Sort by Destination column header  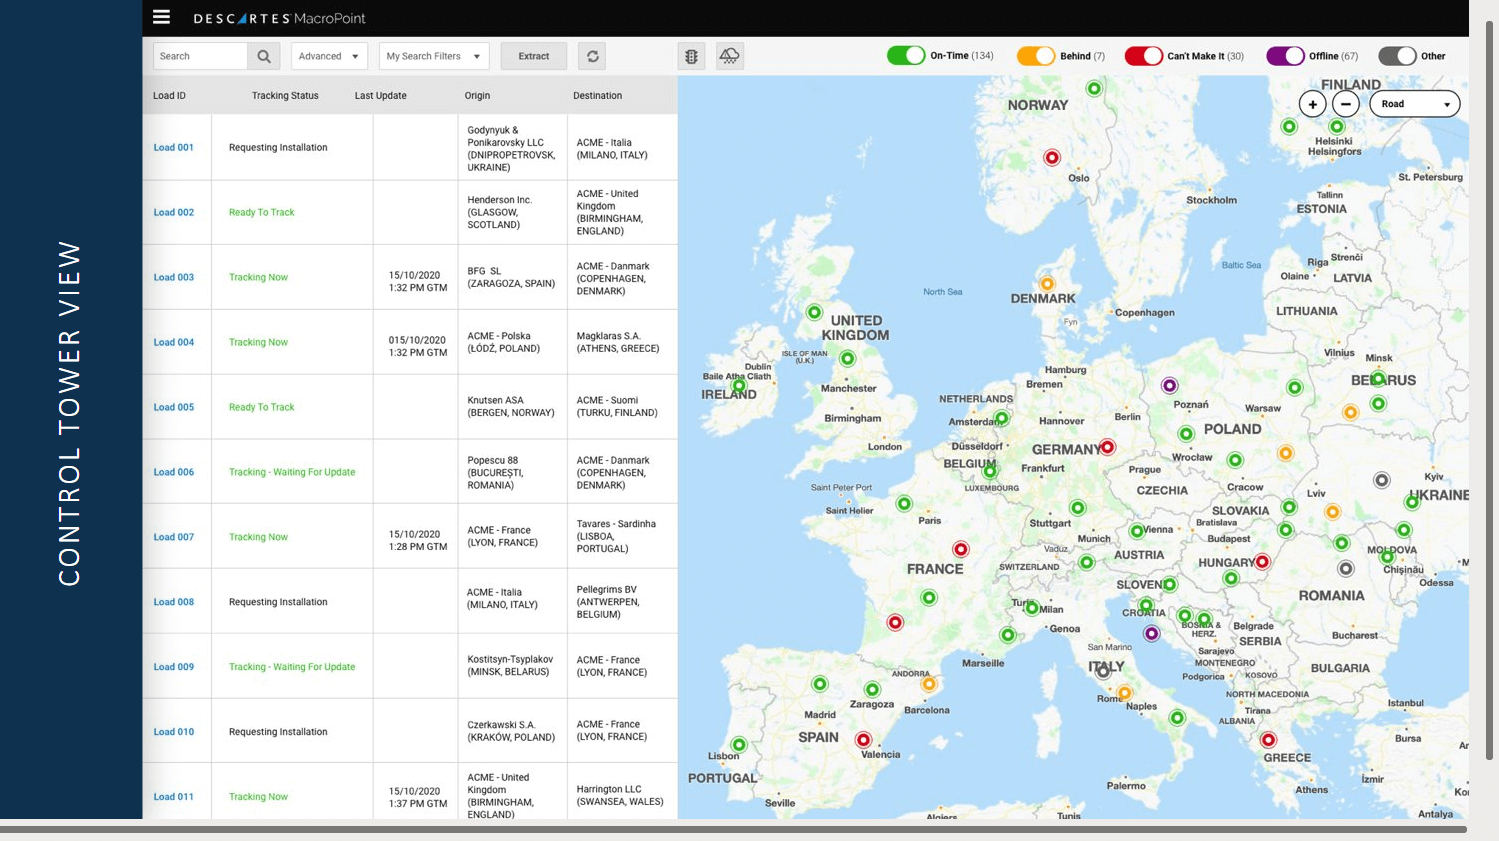(x=597, y=96)
